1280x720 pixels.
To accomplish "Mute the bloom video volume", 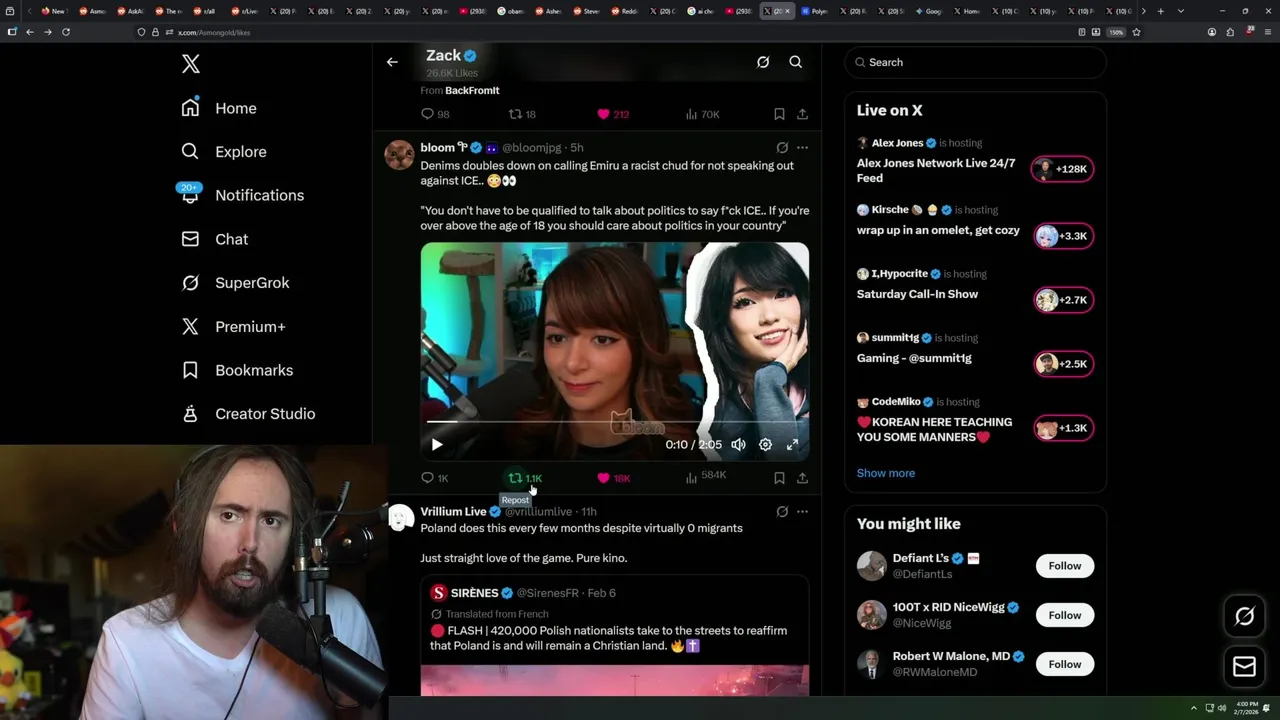I will (738, 445).
